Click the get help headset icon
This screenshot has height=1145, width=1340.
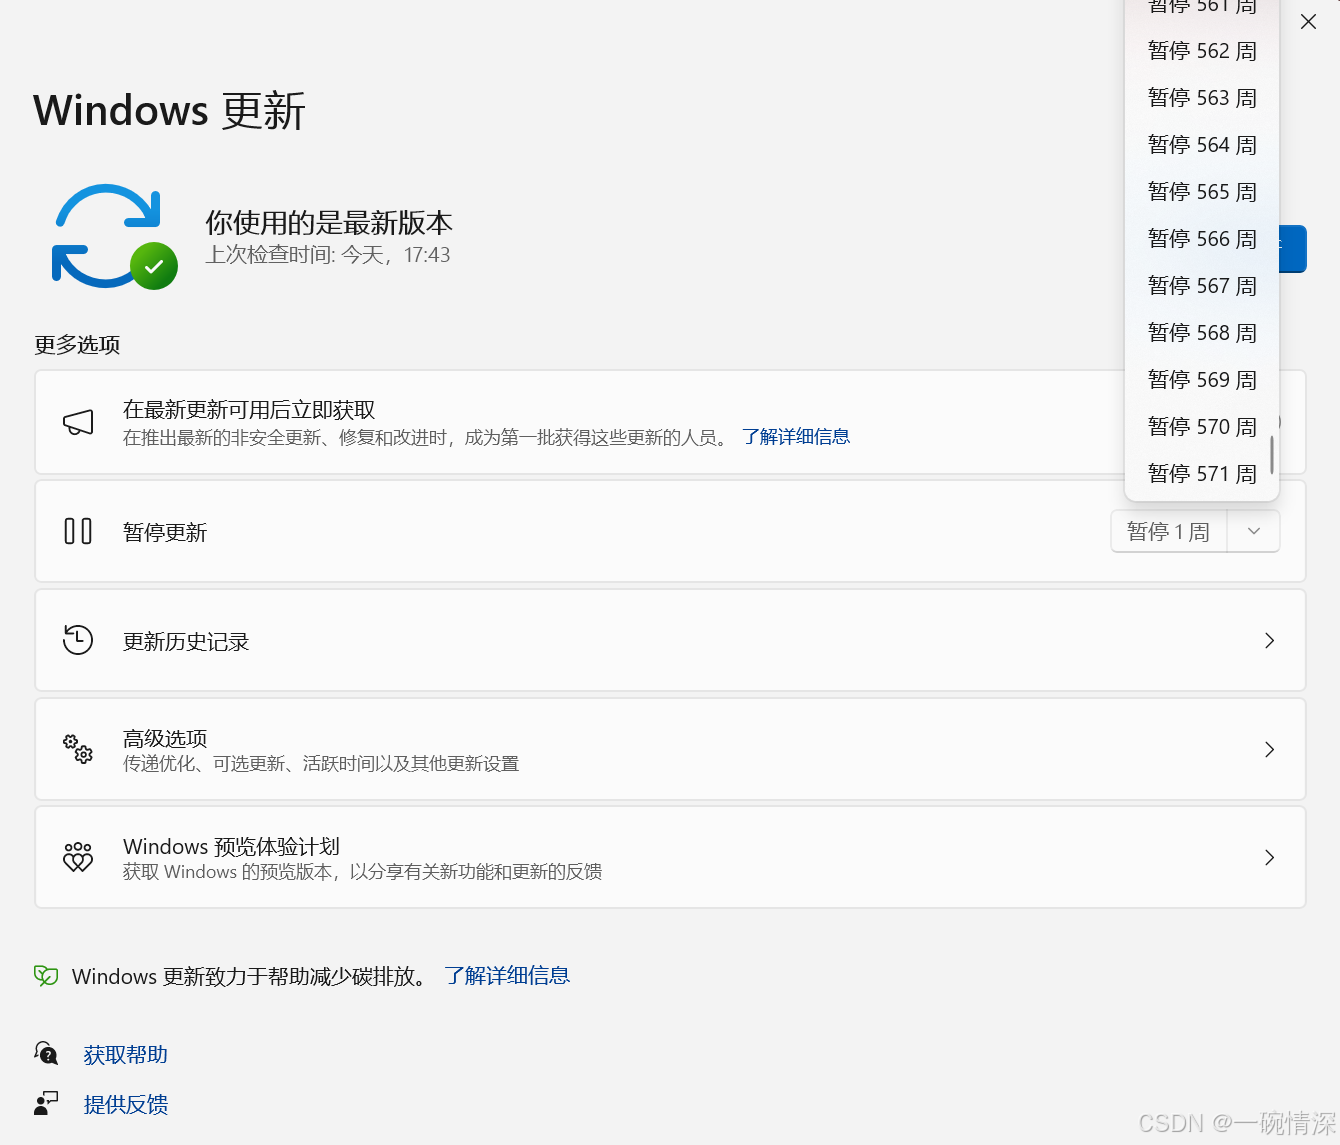pos(46,1053)
